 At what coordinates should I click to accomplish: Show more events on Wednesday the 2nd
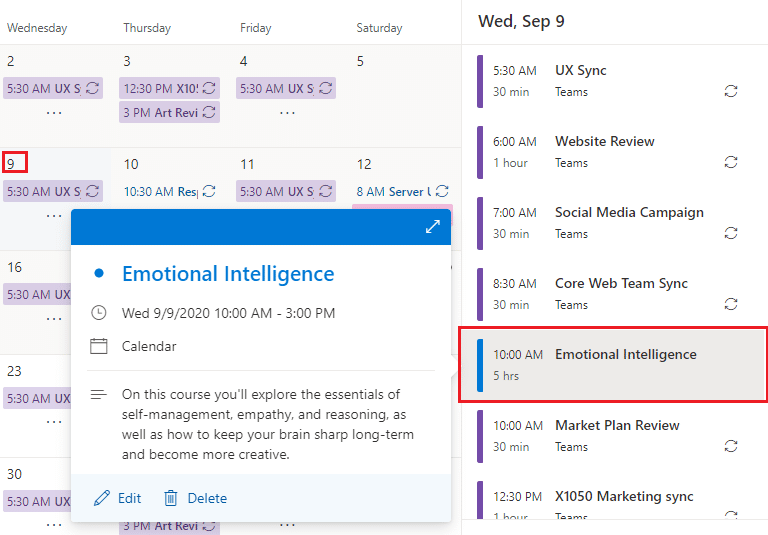[54, 113]
